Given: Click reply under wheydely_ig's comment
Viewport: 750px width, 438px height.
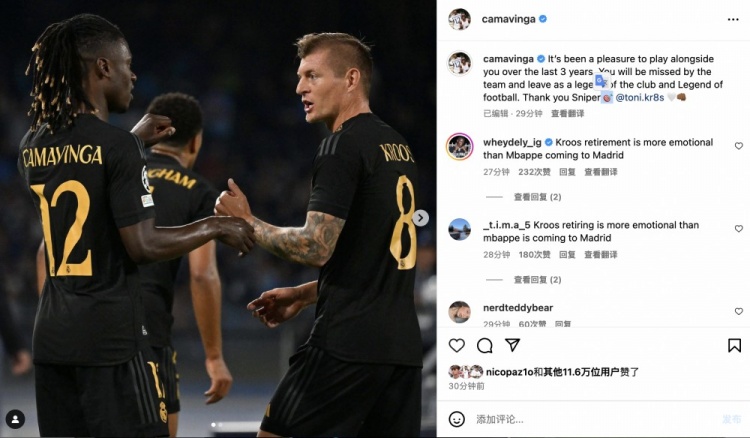Looking at the screenshot, I should tap(567, 172).
